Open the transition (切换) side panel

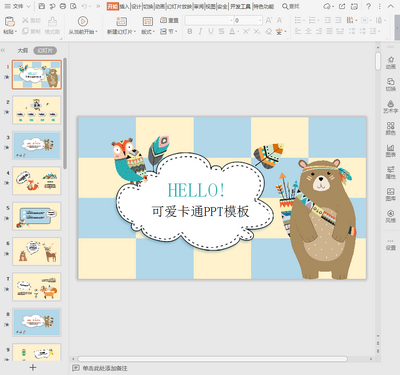(x=391, y=85)
